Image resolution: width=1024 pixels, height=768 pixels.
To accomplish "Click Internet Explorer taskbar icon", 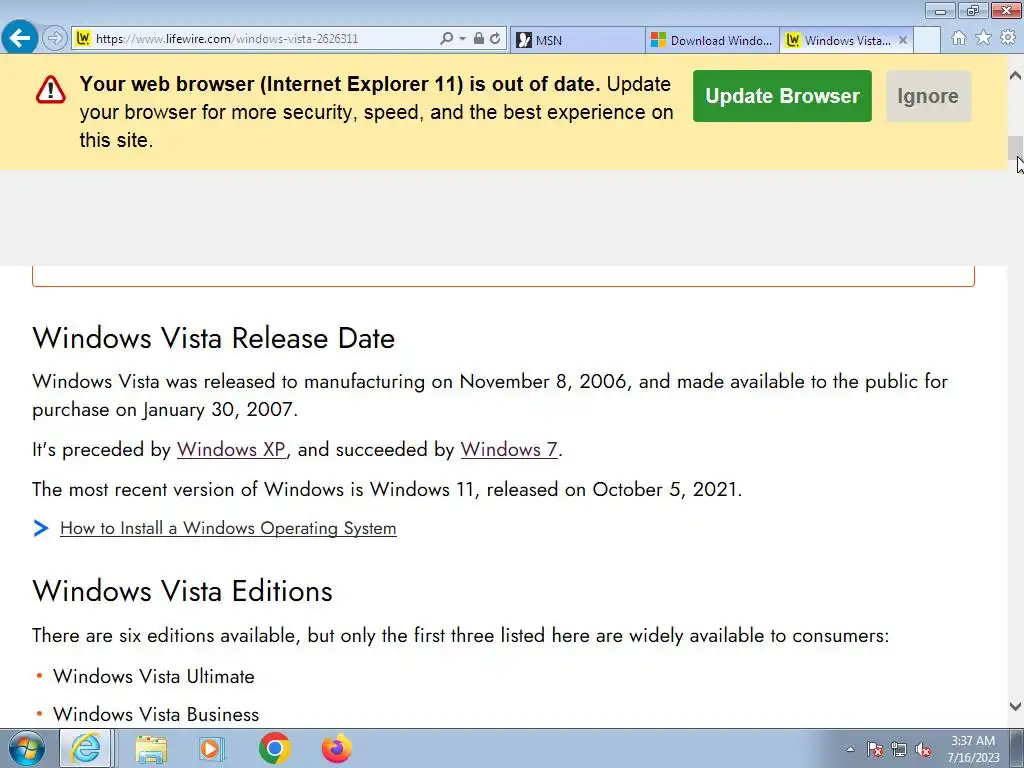I will point(86,748).
